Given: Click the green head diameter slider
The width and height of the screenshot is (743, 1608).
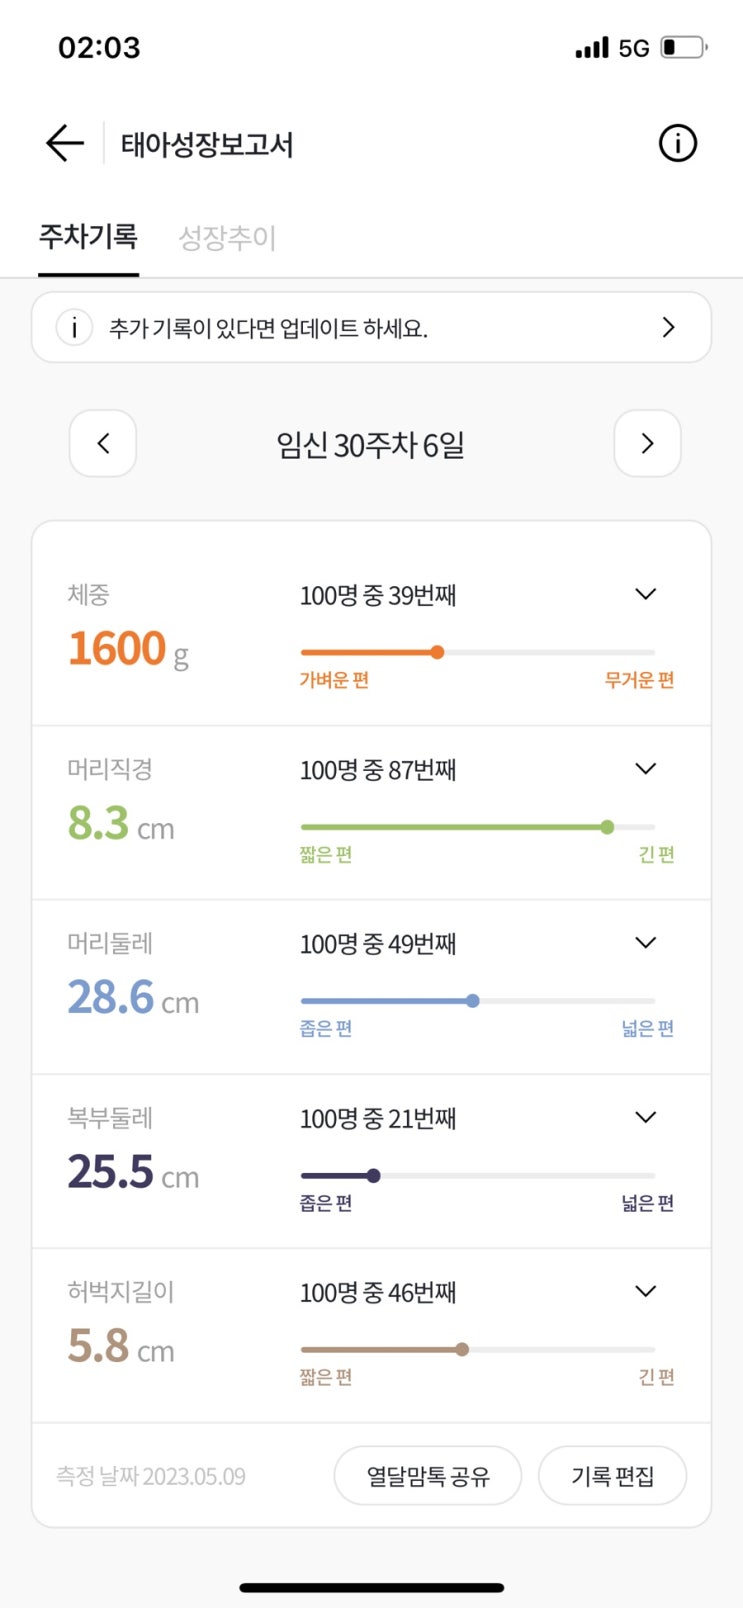Looking at the screenshot, I should tap(478, 827).
